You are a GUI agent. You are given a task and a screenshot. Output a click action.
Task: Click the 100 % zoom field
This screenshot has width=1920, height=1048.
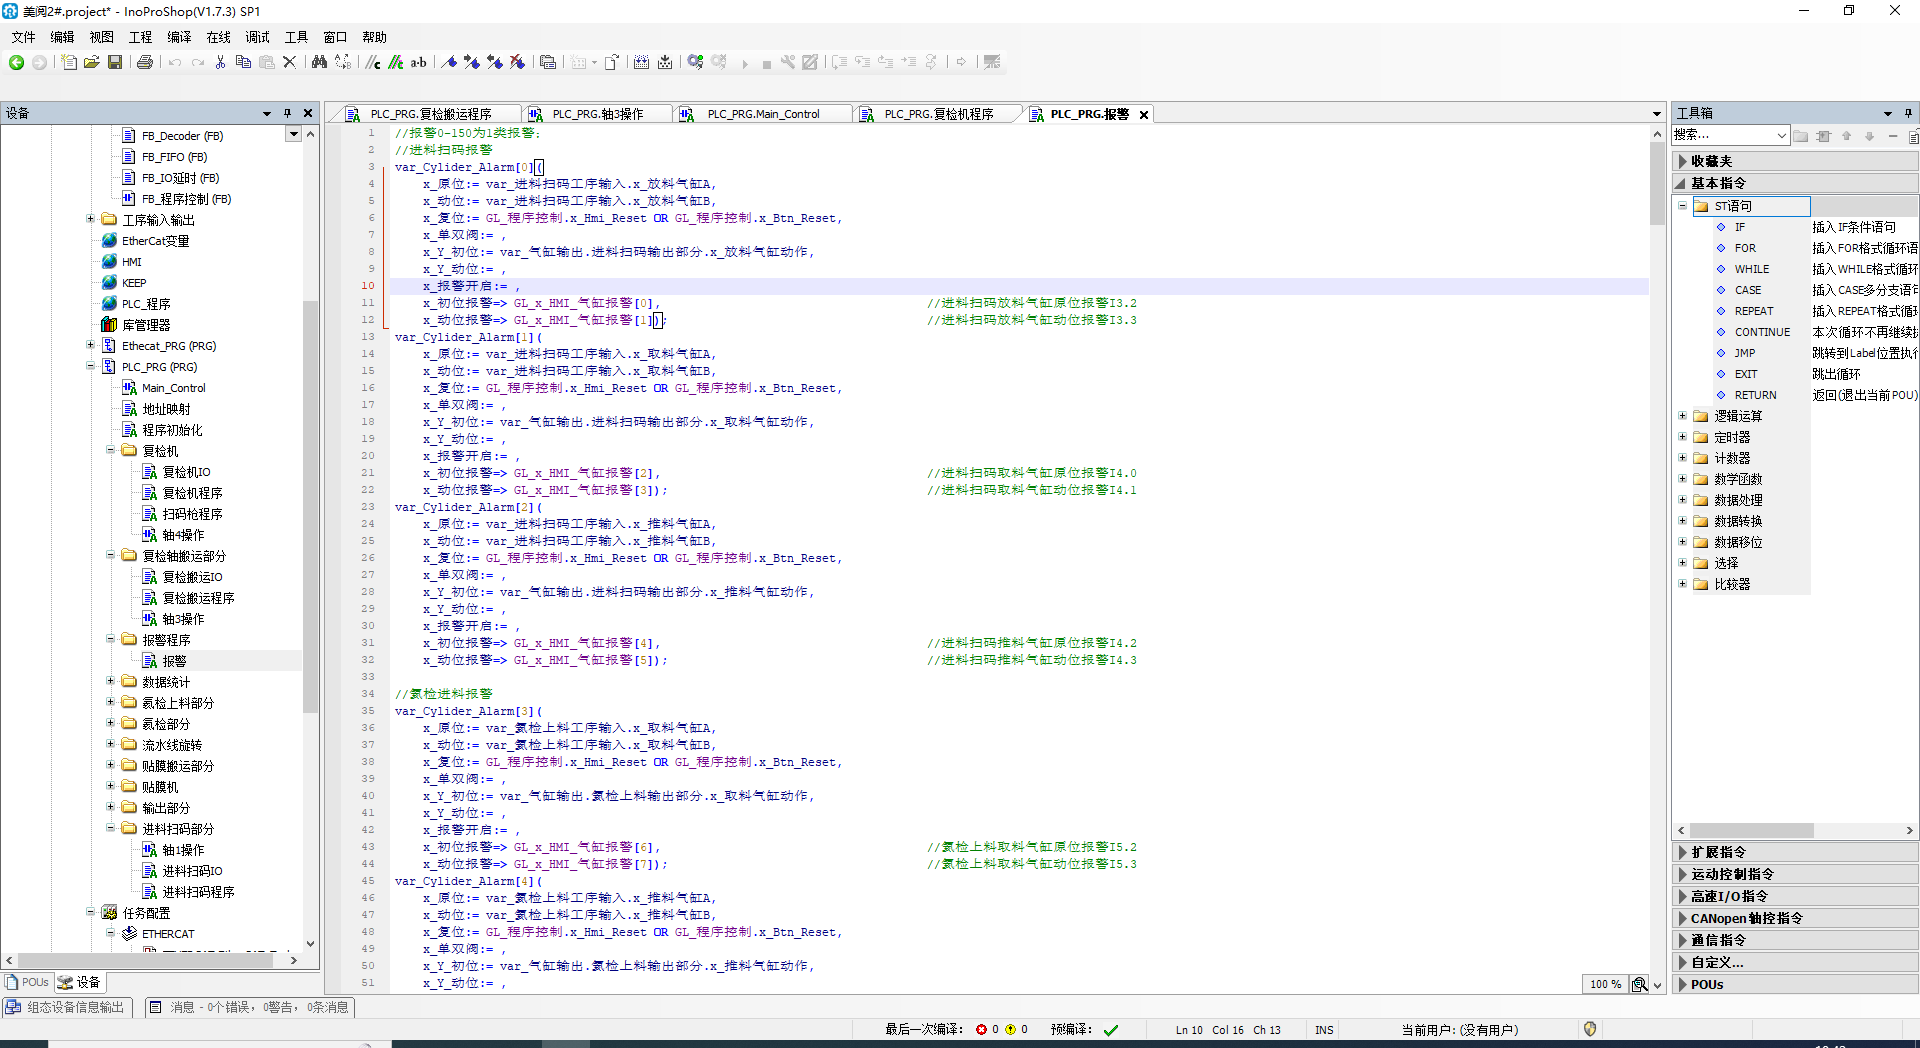pos(1605,984)
